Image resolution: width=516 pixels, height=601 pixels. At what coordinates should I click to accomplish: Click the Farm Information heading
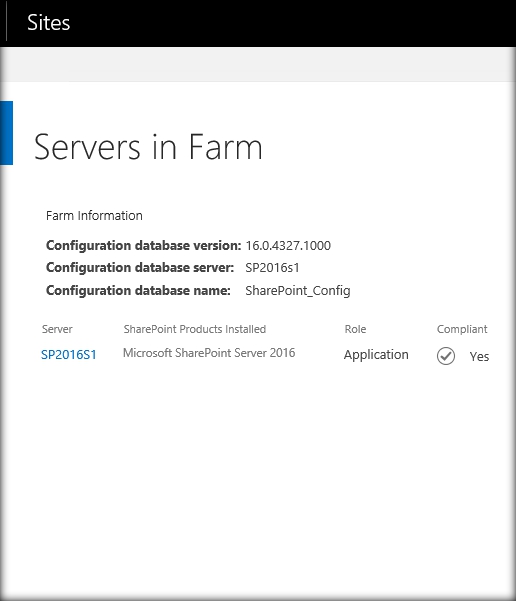[94, 215]
